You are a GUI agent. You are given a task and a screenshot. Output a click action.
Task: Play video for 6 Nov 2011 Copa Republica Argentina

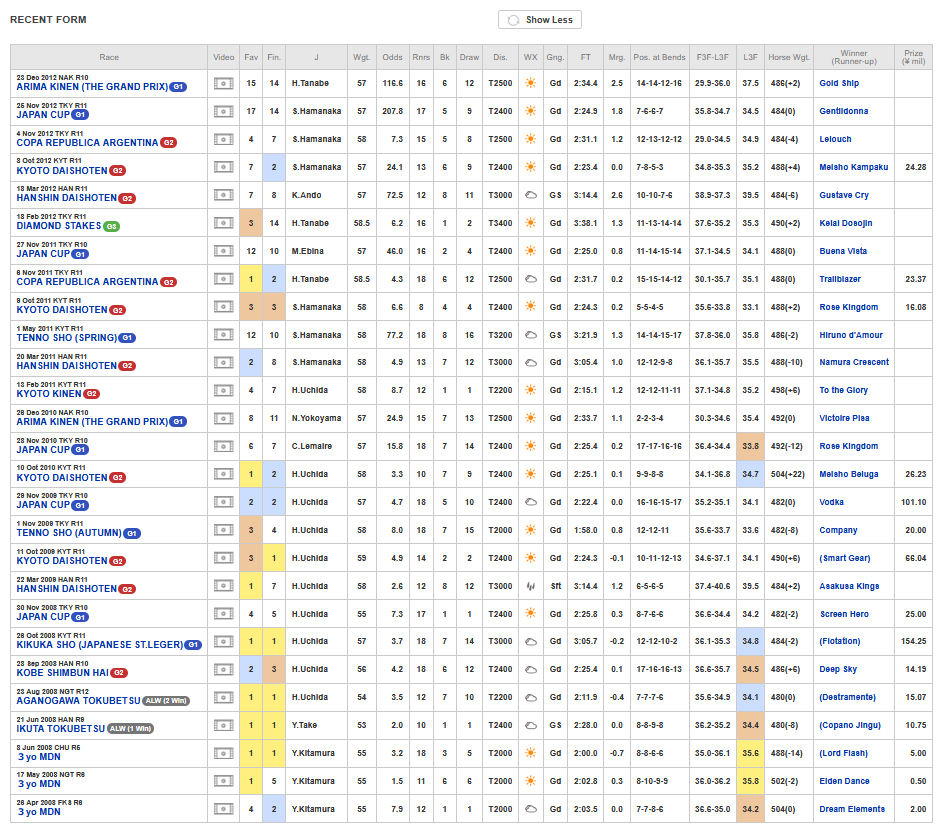223,279
